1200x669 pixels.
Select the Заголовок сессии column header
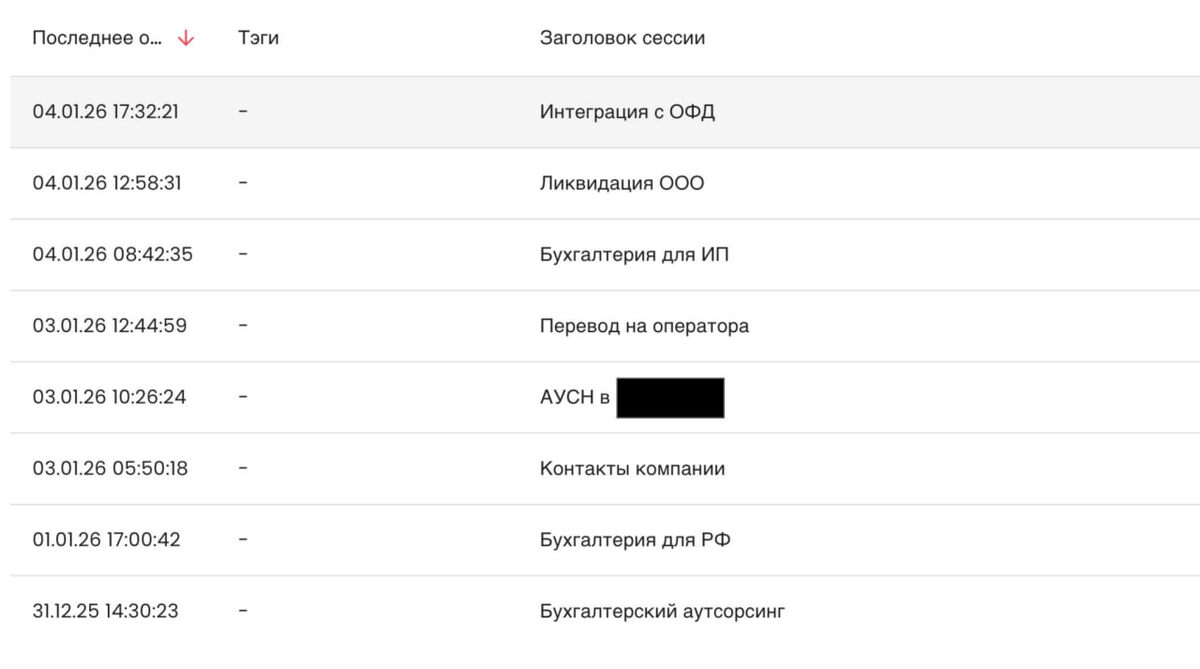[x=622, y=39]
